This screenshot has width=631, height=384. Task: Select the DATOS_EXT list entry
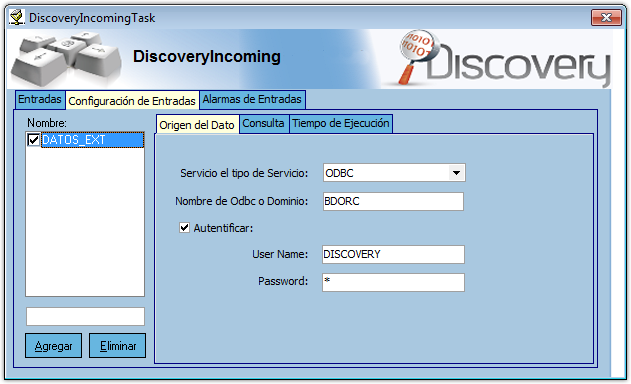pos(93,140)
